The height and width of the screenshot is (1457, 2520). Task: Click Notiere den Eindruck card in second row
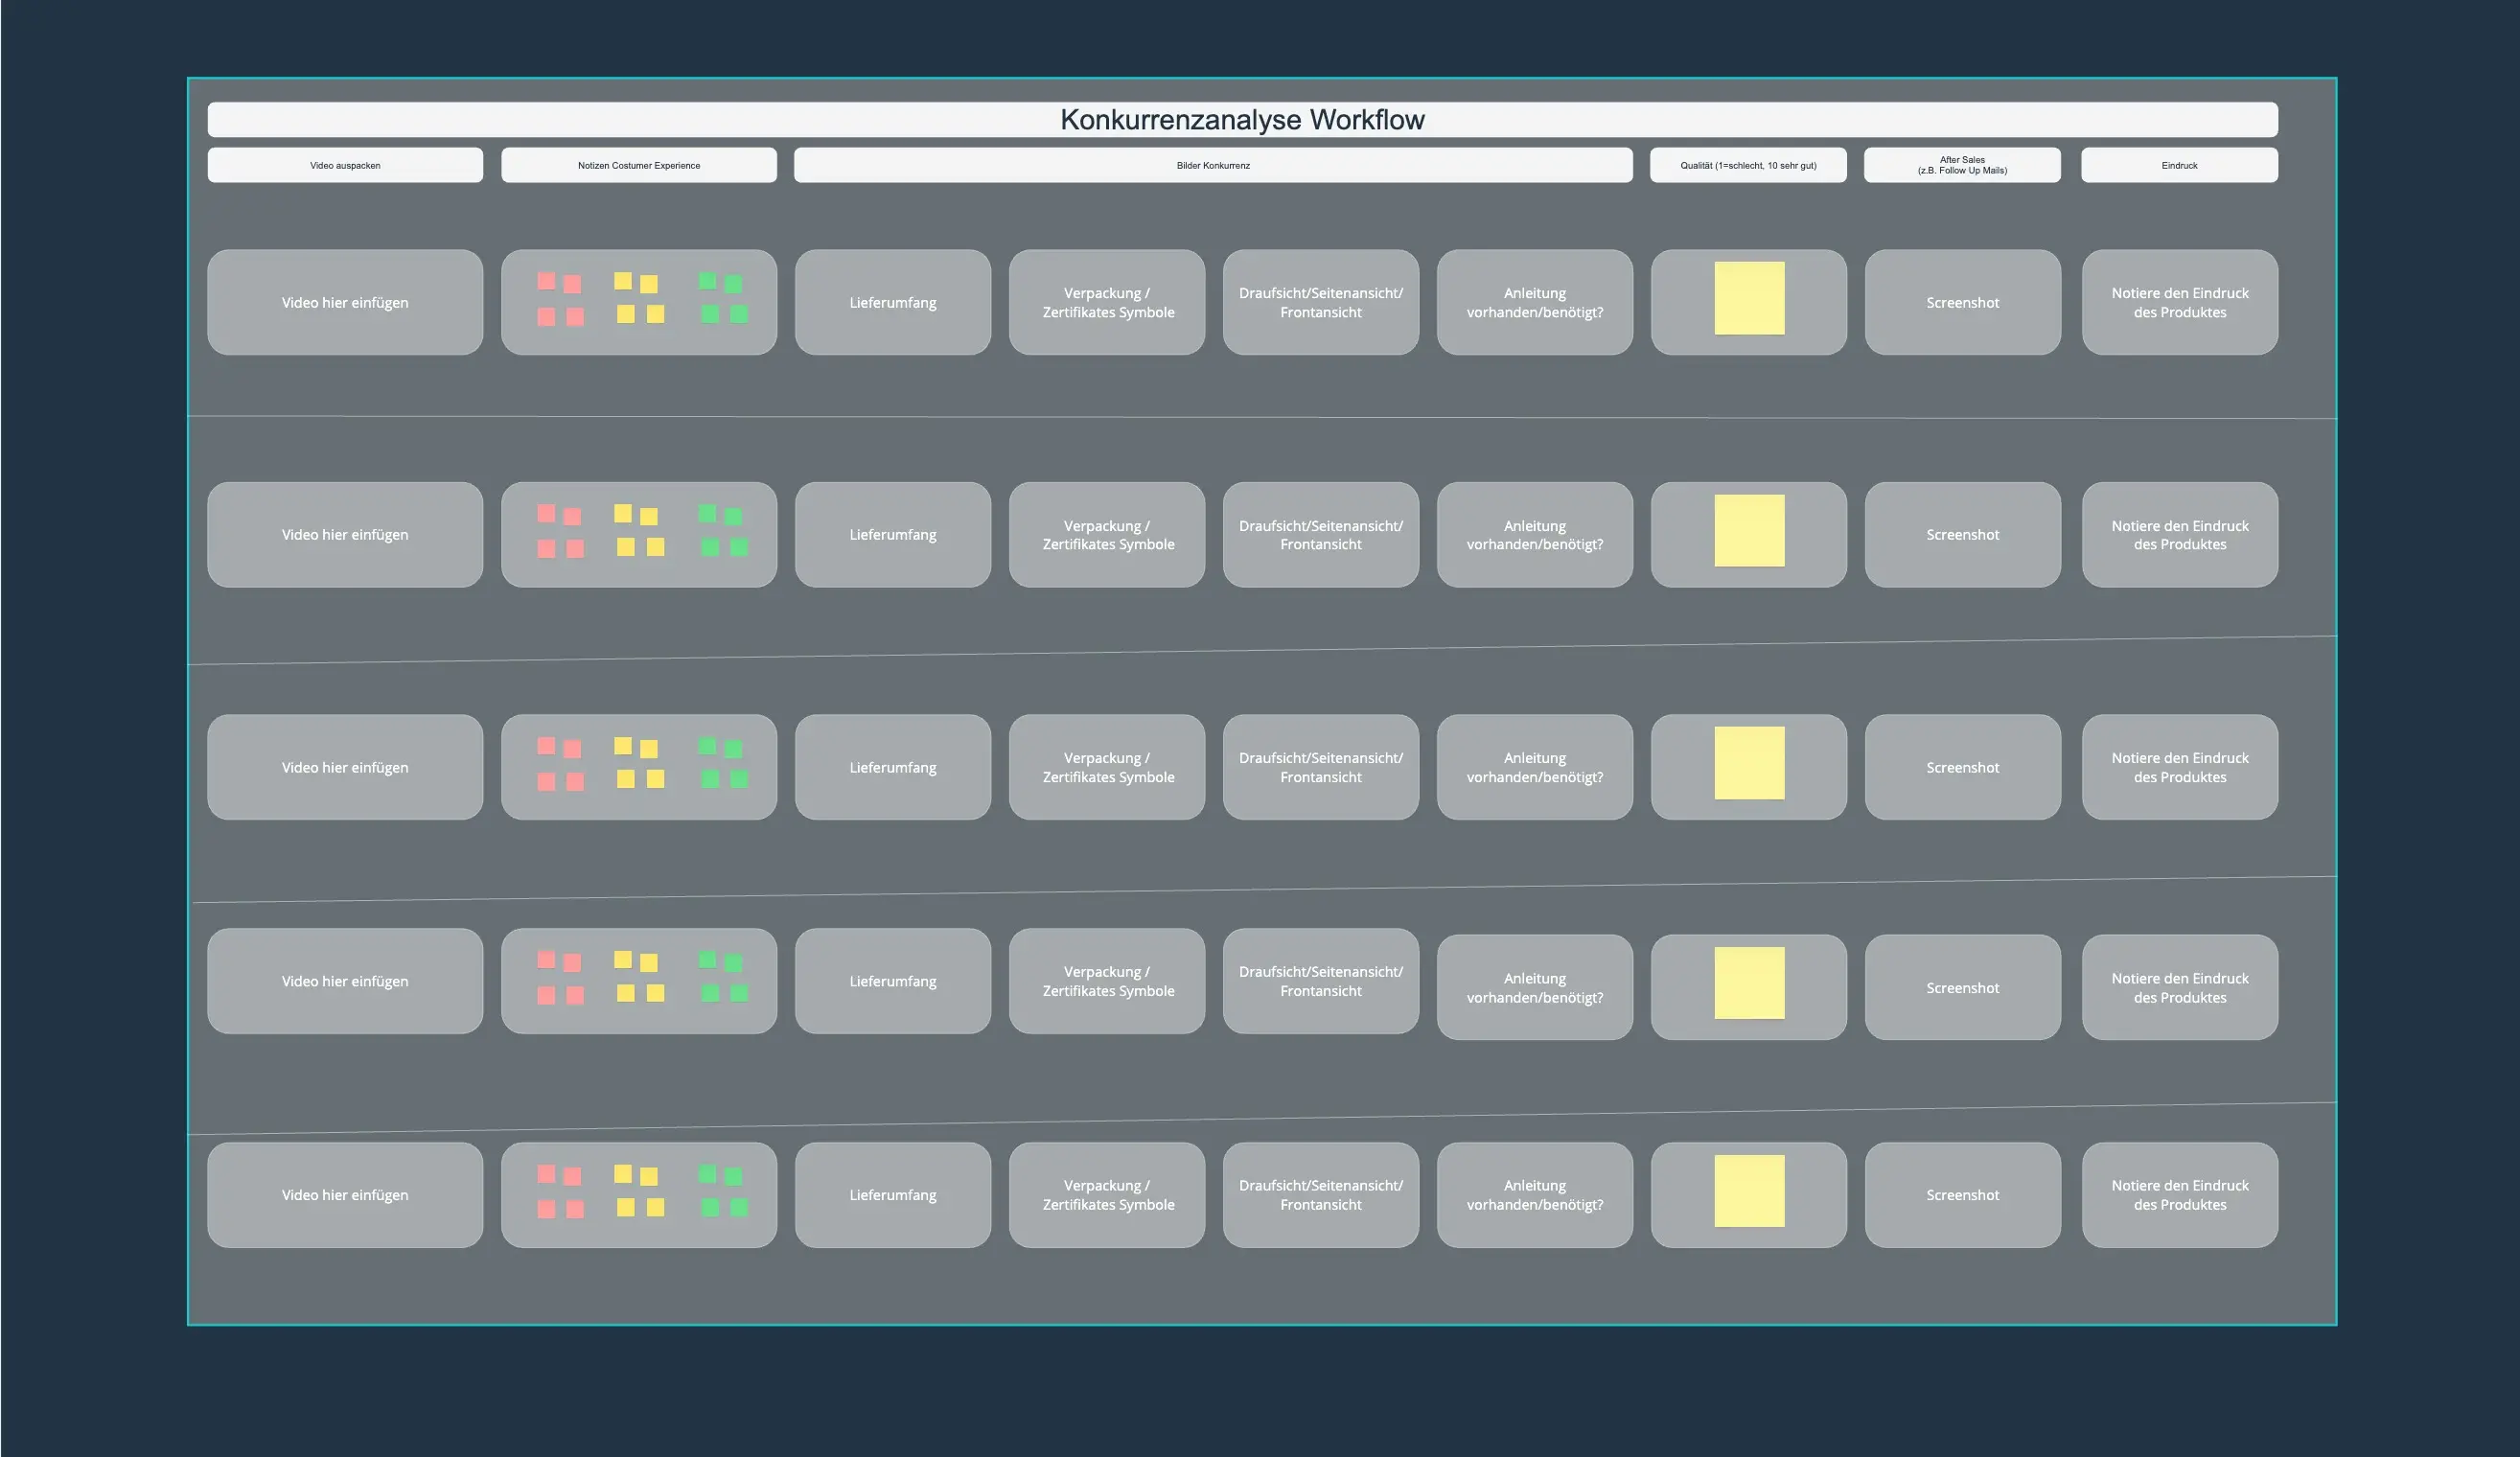tap(2179, 535)
